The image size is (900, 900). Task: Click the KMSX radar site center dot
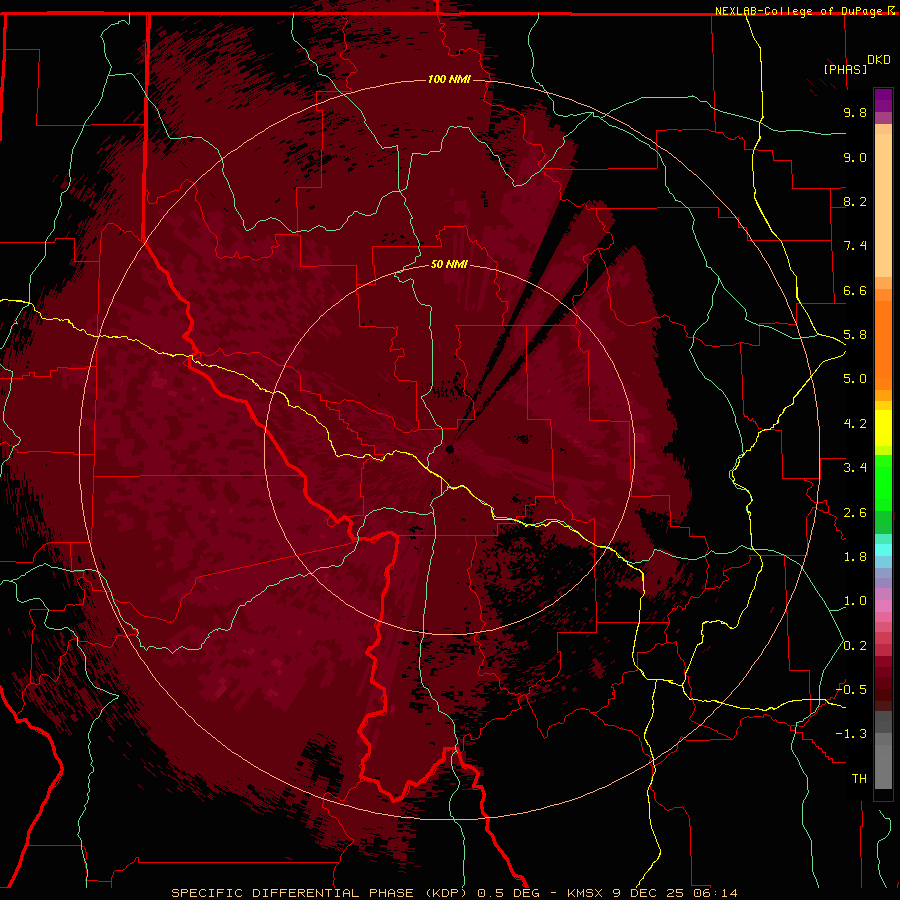point(450,449)
